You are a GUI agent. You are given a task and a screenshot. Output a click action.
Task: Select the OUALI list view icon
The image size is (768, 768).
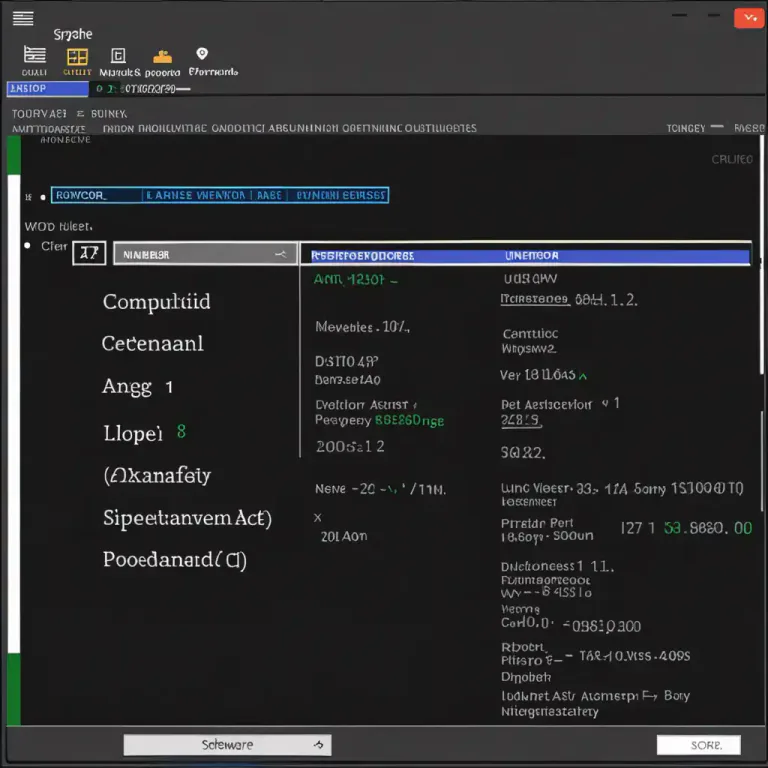[35, 55]
